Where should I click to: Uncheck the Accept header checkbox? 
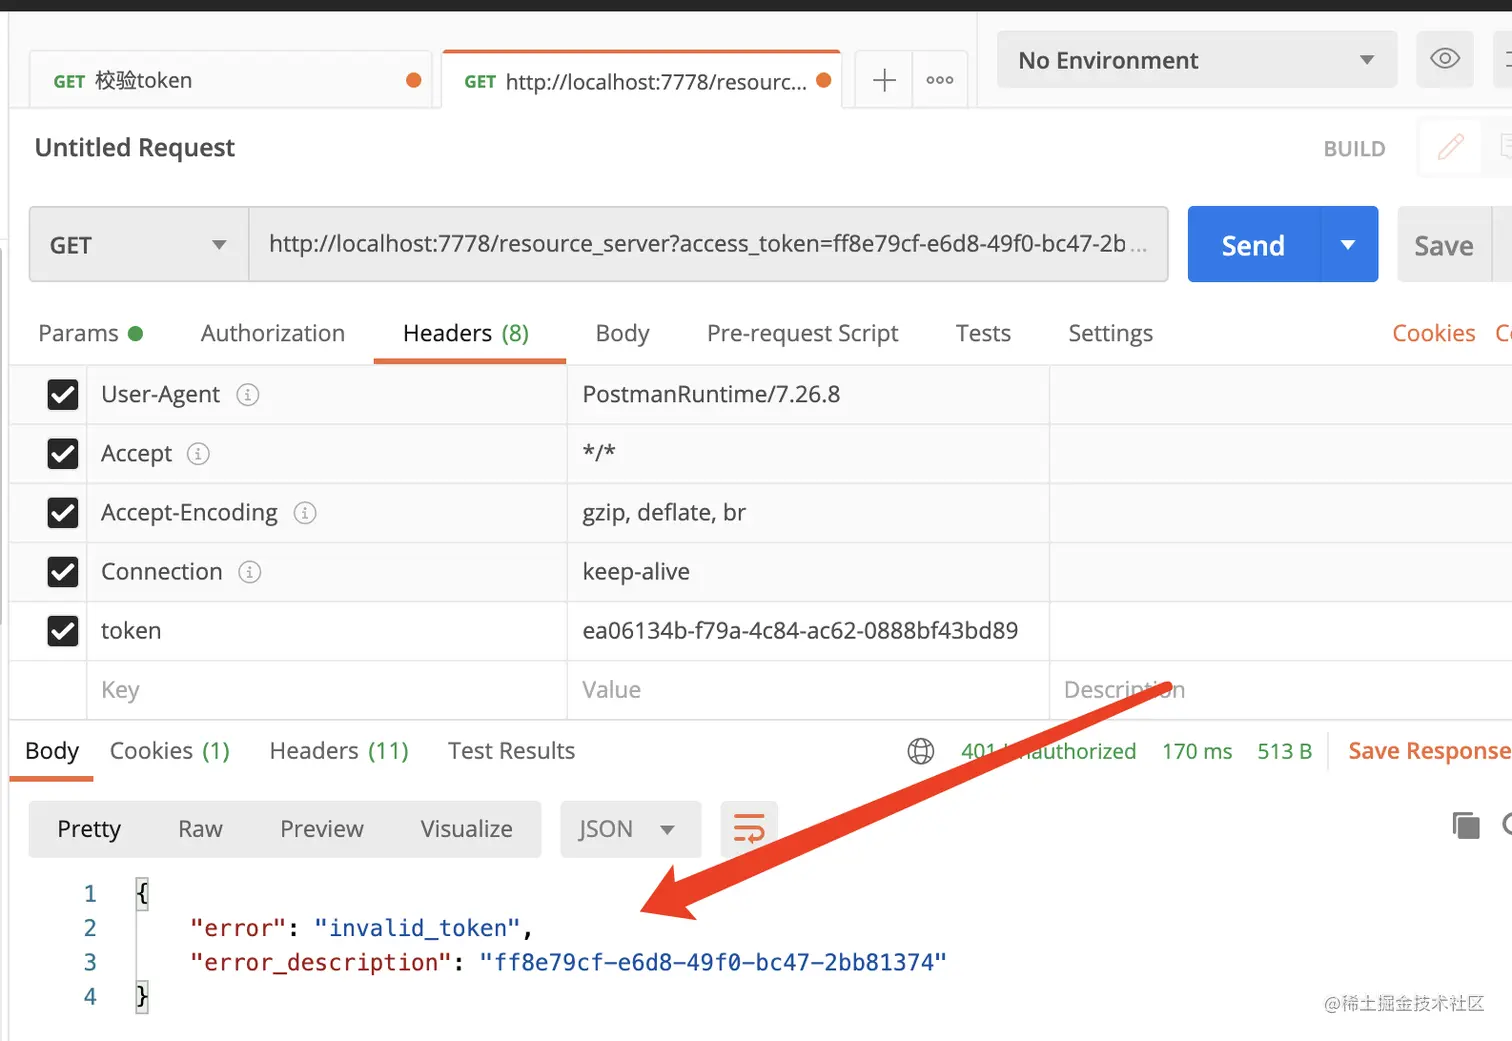pos(63,454)
